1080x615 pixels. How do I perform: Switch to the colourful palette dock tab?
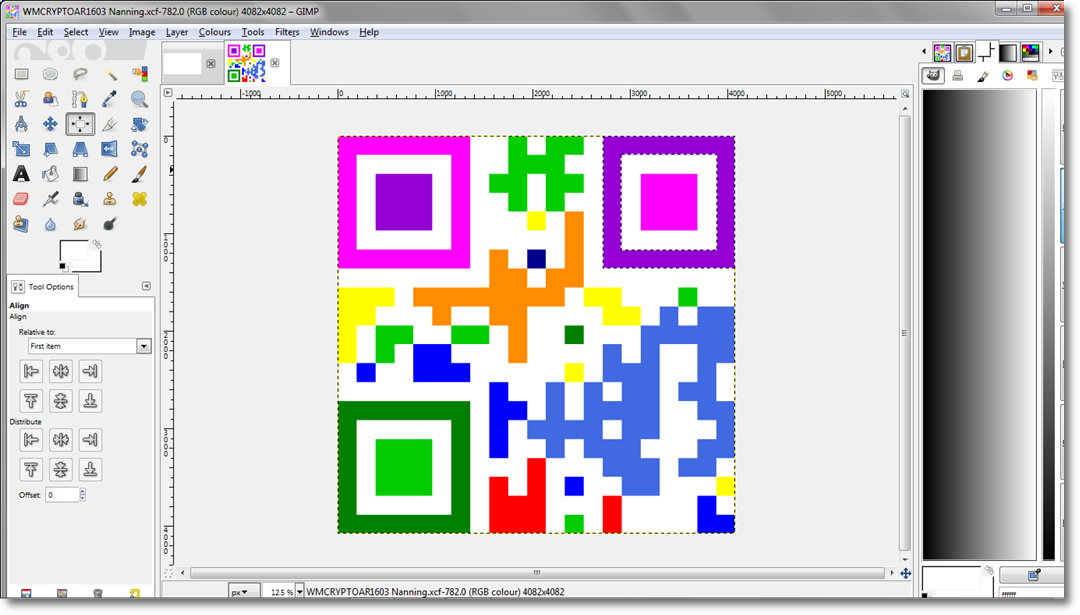tap(1030, 52)
